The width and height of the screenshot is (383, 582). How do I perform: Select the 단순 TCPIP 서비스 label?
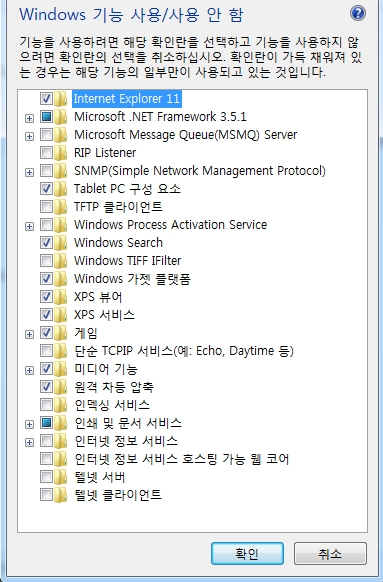coord(184,351)
